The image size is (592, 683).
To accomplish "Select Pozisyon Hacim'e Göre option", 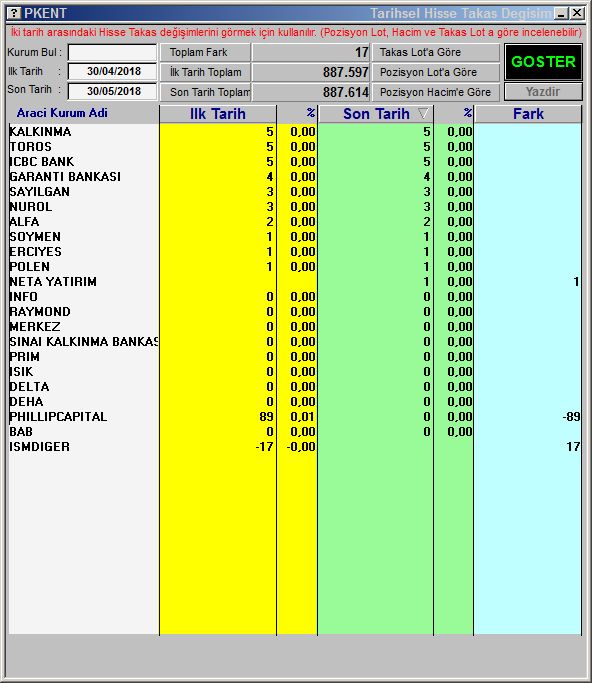I will tap(436, 92).
